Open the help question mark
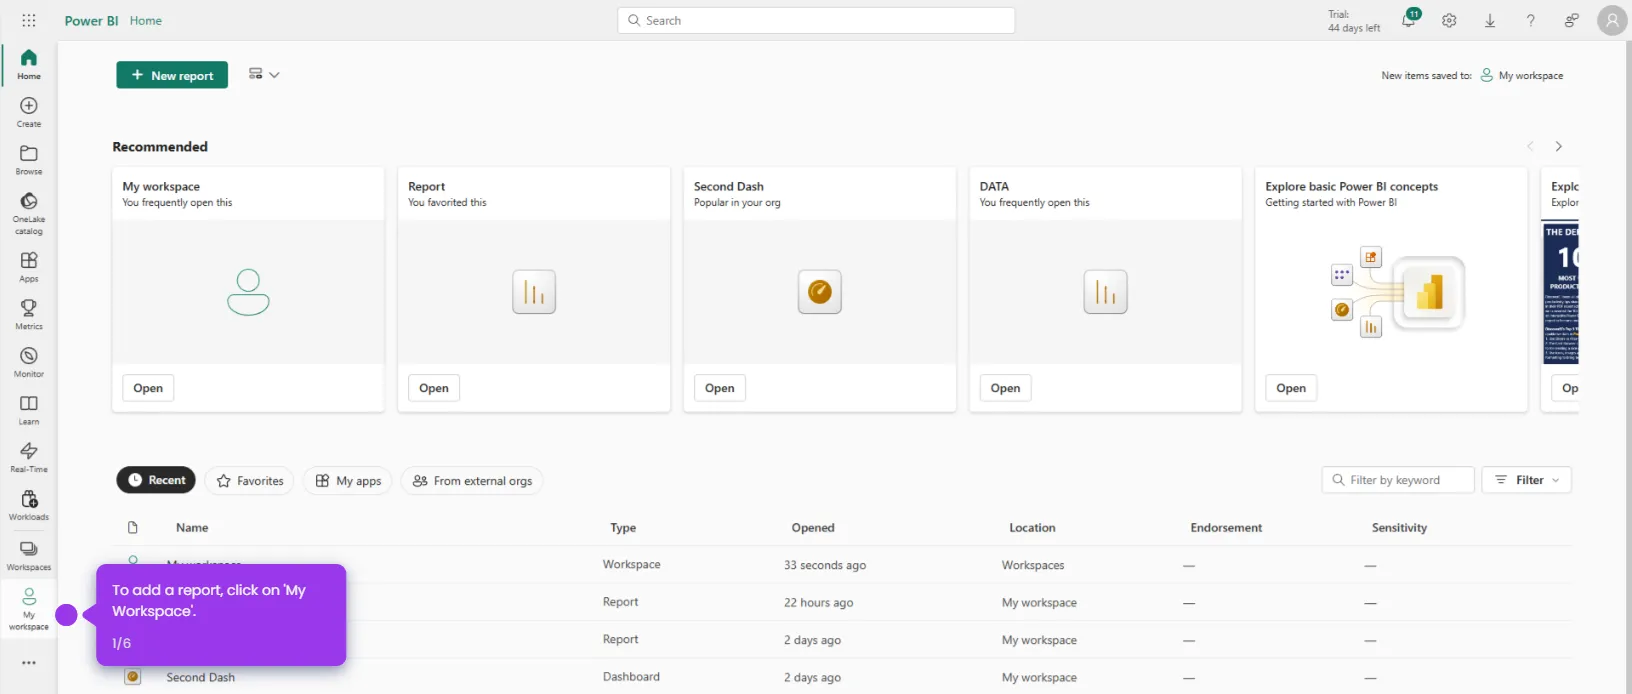Screen dimensions: 1632x694 (x=1531, y=20)
